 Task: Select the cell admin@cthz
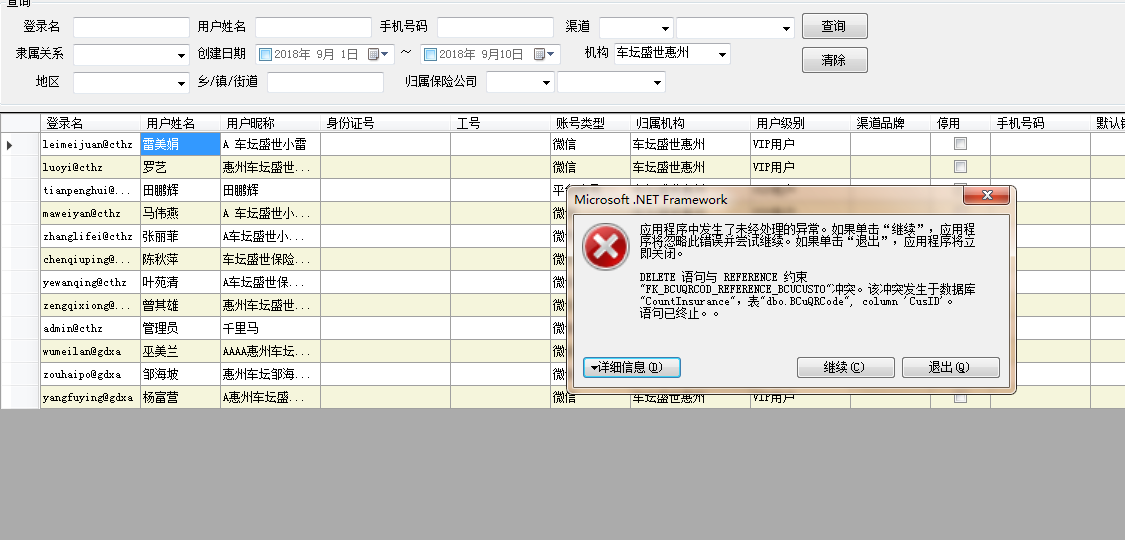(90, 328)
